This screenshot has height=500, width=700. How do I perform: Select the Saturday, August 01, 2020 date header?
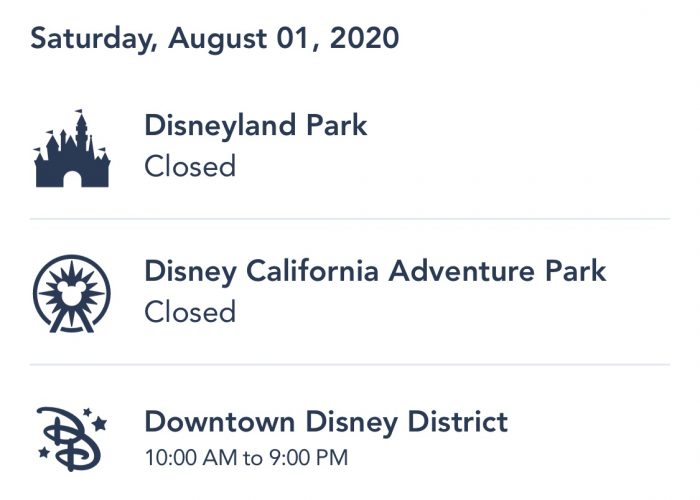[215, 39]
